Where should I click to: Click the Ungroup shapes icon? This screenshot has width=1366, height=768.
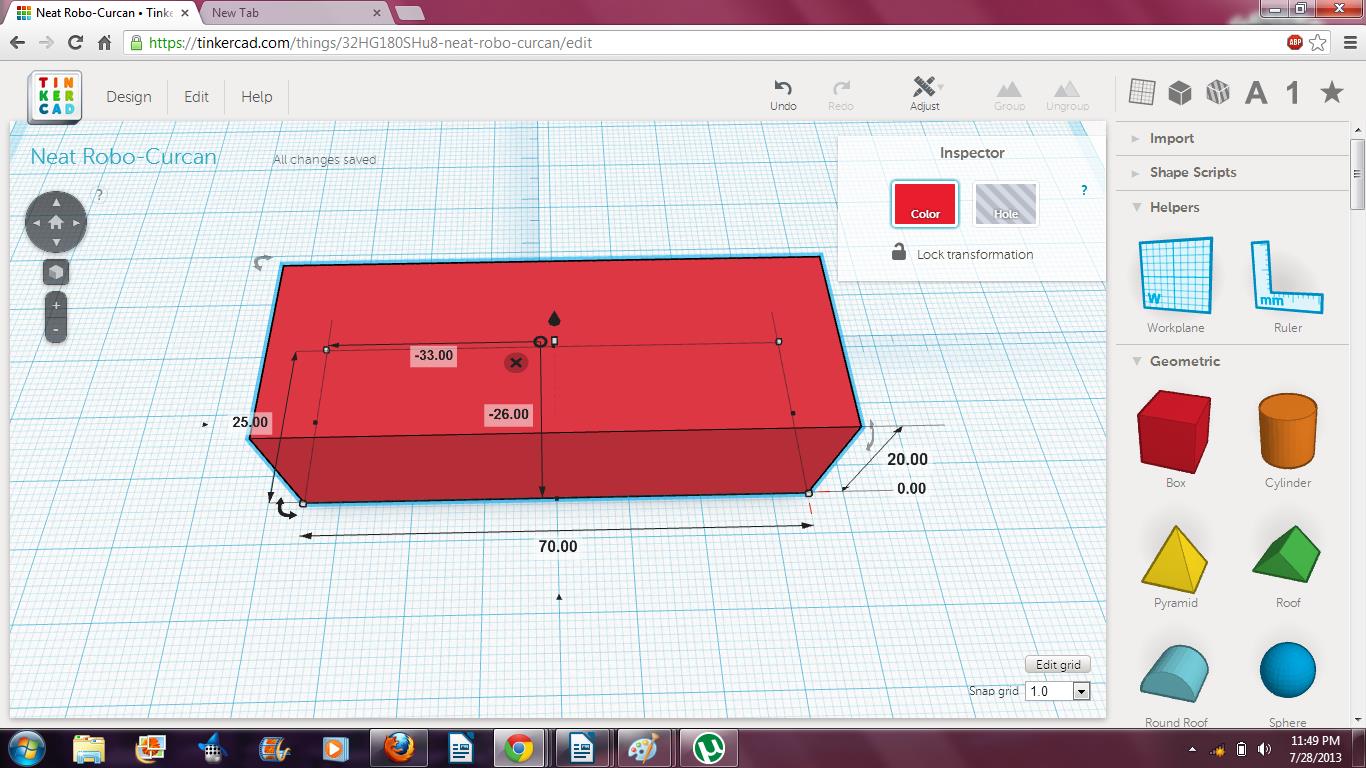coord(1067,95)
